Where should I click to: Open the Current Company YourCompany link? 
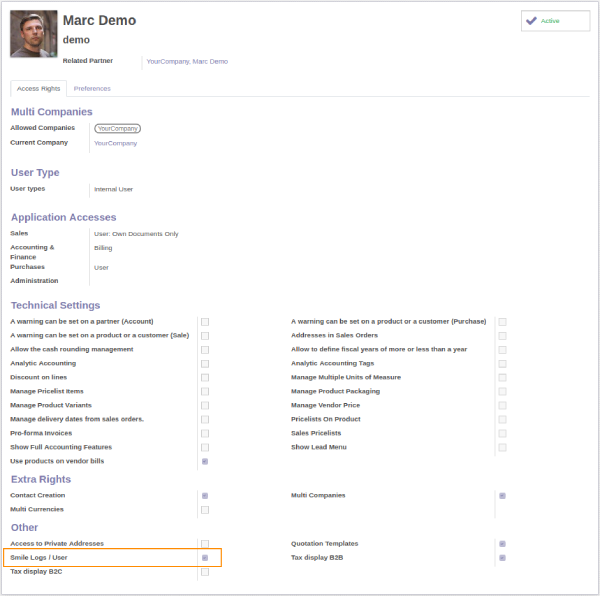[x=115, y=143]
